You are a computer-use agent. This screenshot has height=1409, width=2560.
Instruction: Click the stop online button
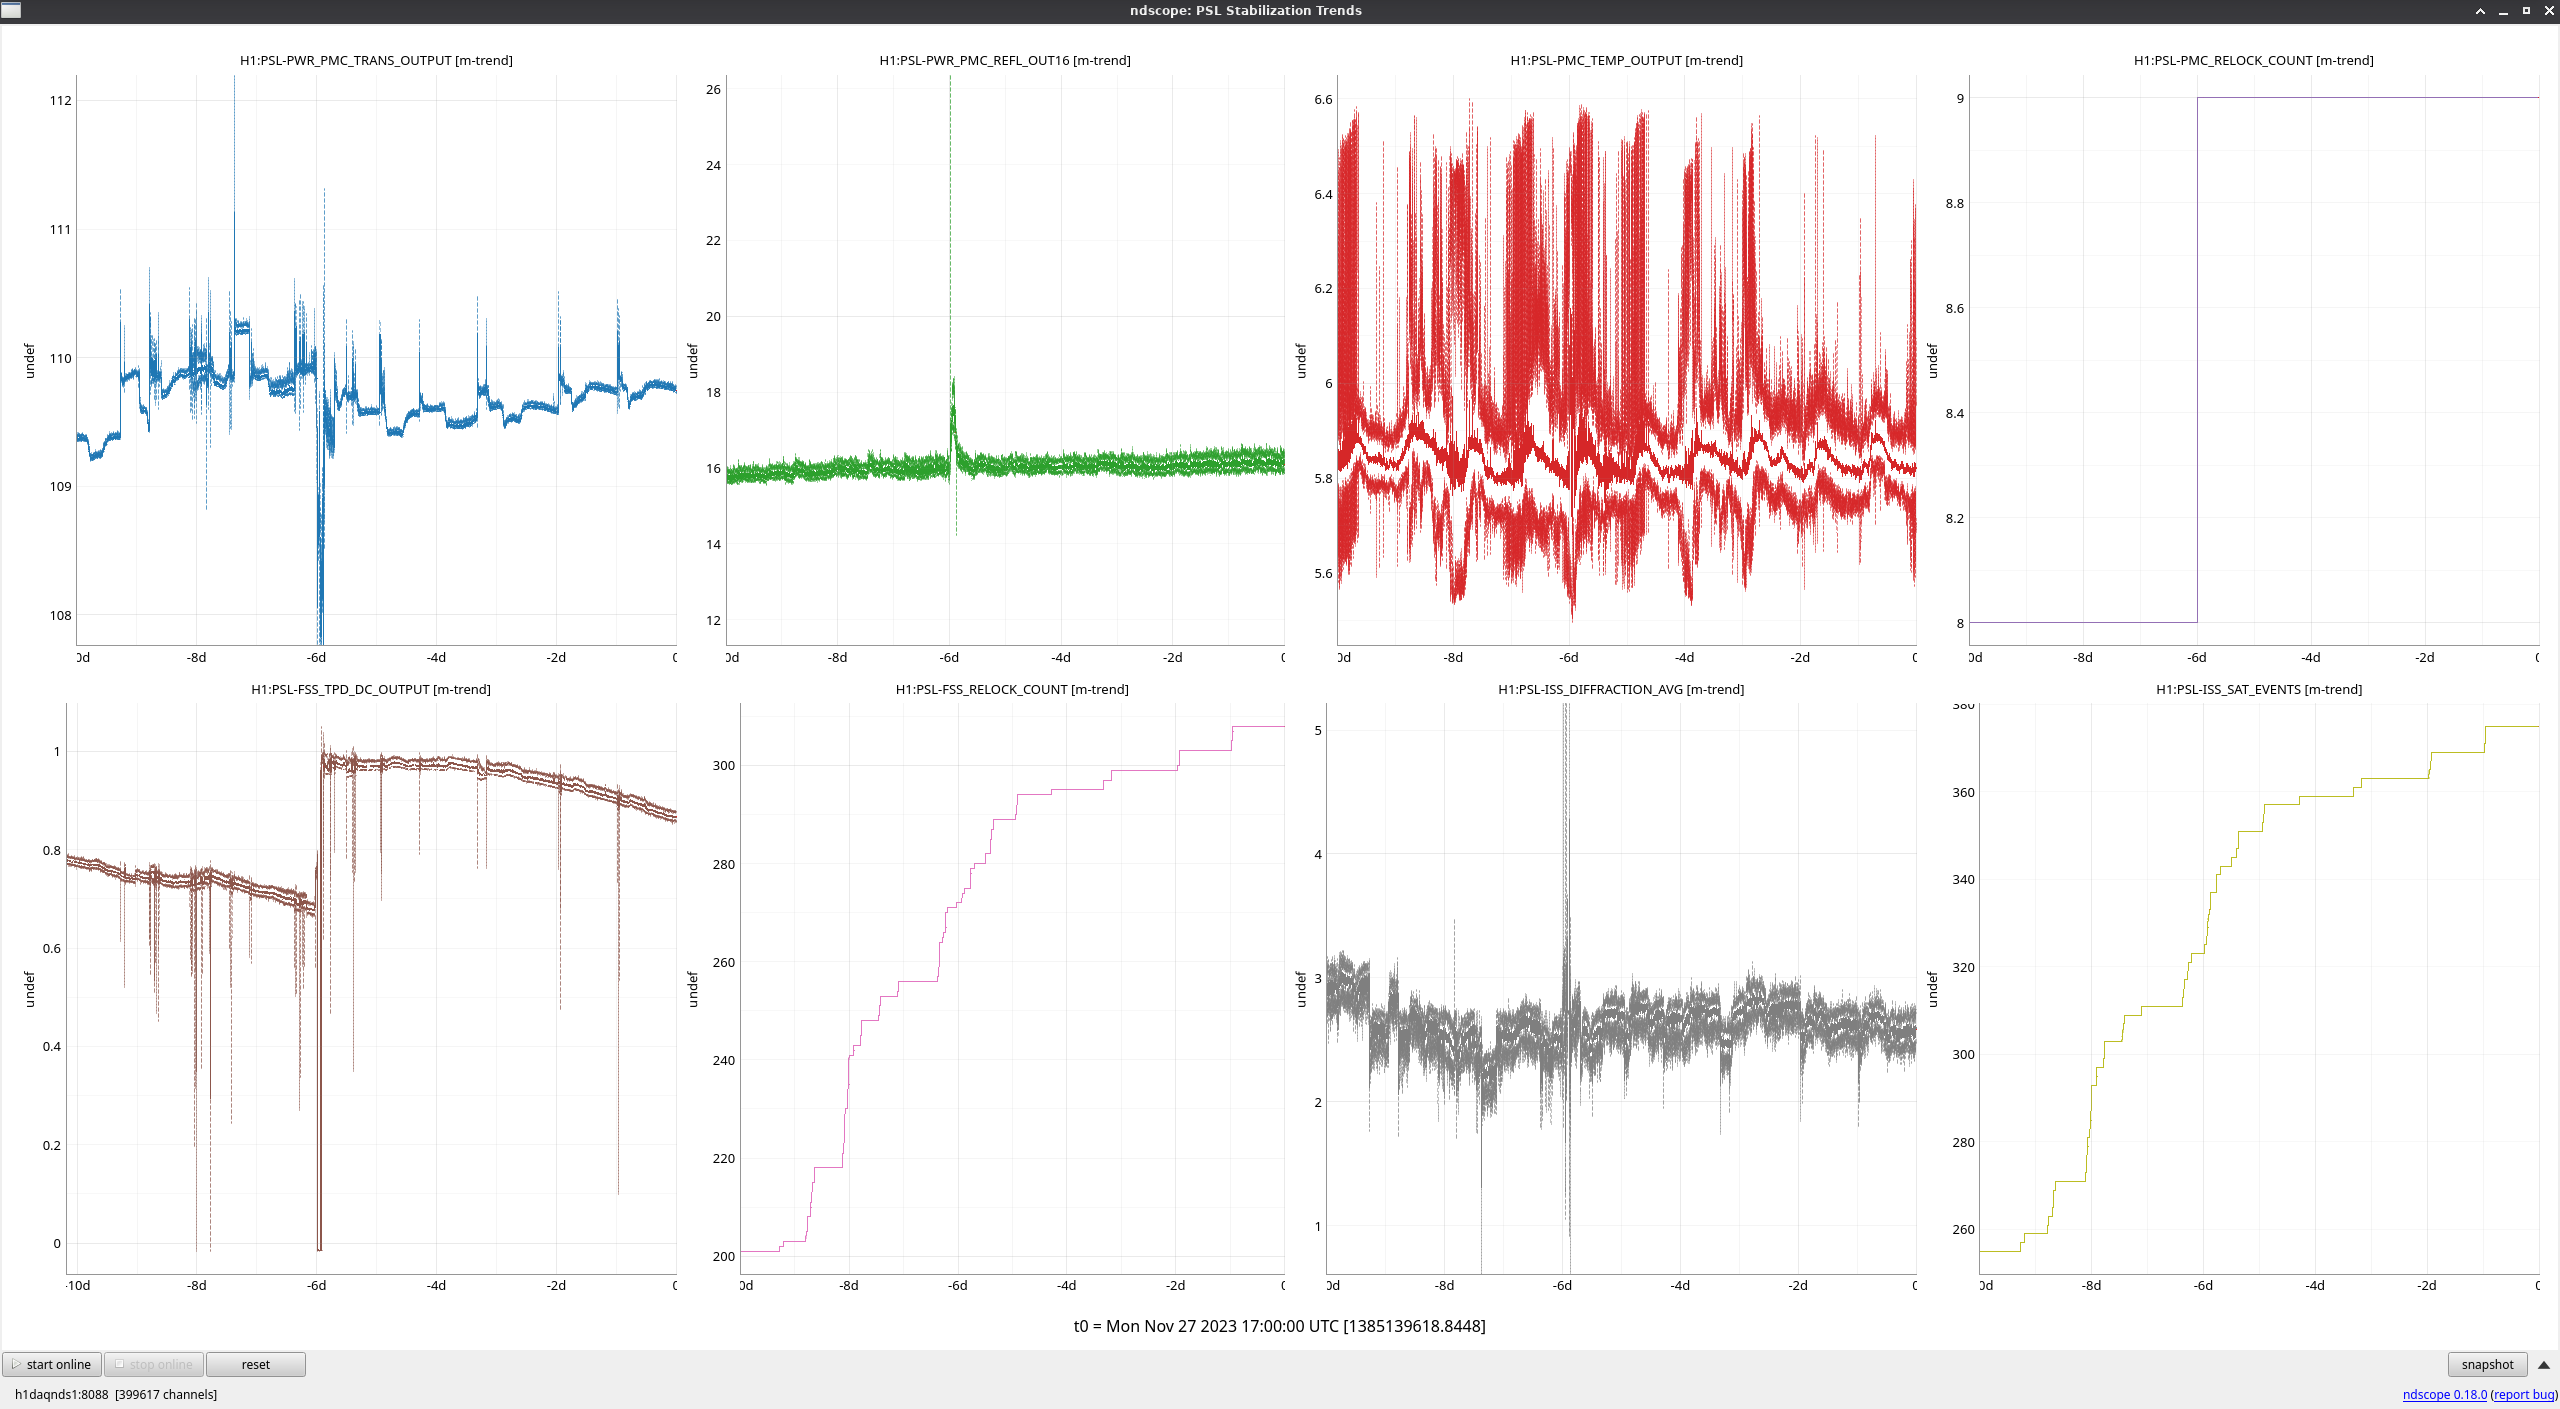(x=154, y=1364)
